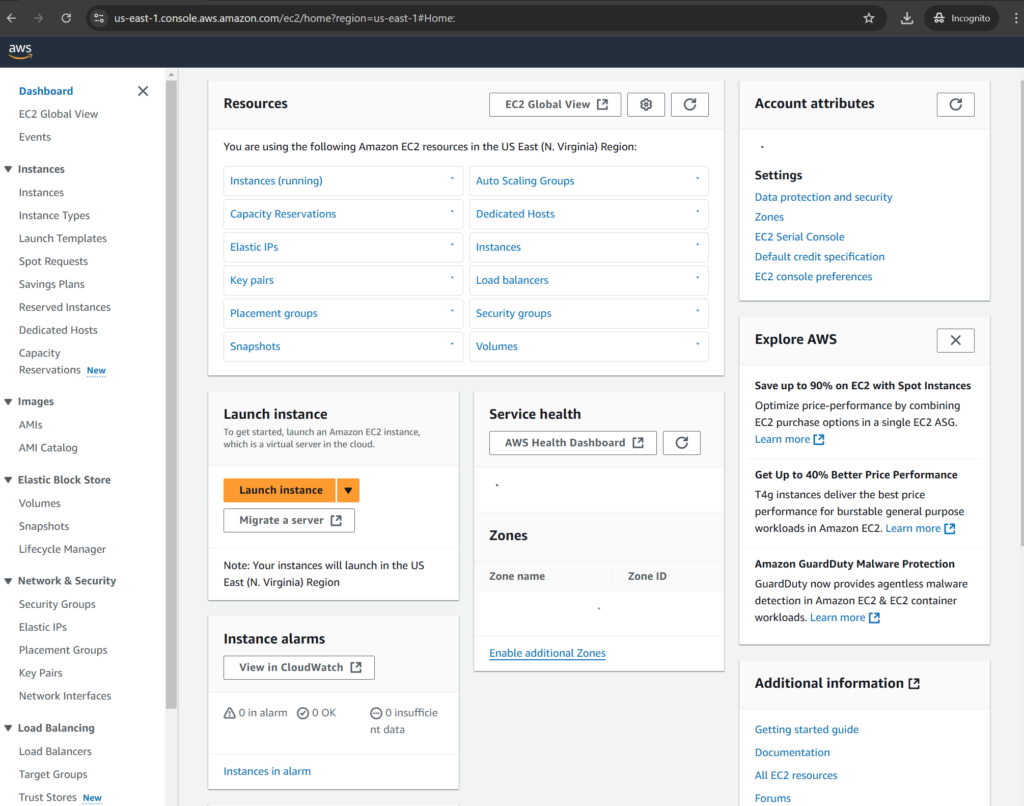The height and width of the screenshot is (806, 1024).
Task: Refresh the Account attributes panel
Action: point(955,104)
